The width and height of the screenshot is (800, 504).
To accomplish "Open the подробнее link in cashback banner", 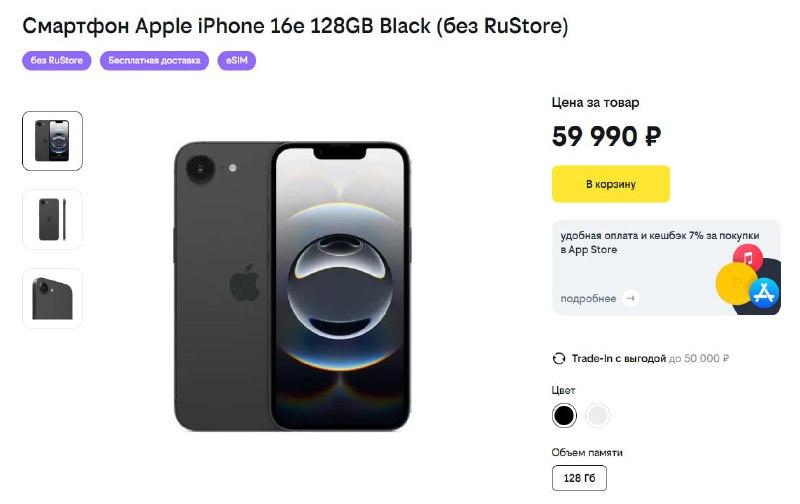I will point(588,298).
